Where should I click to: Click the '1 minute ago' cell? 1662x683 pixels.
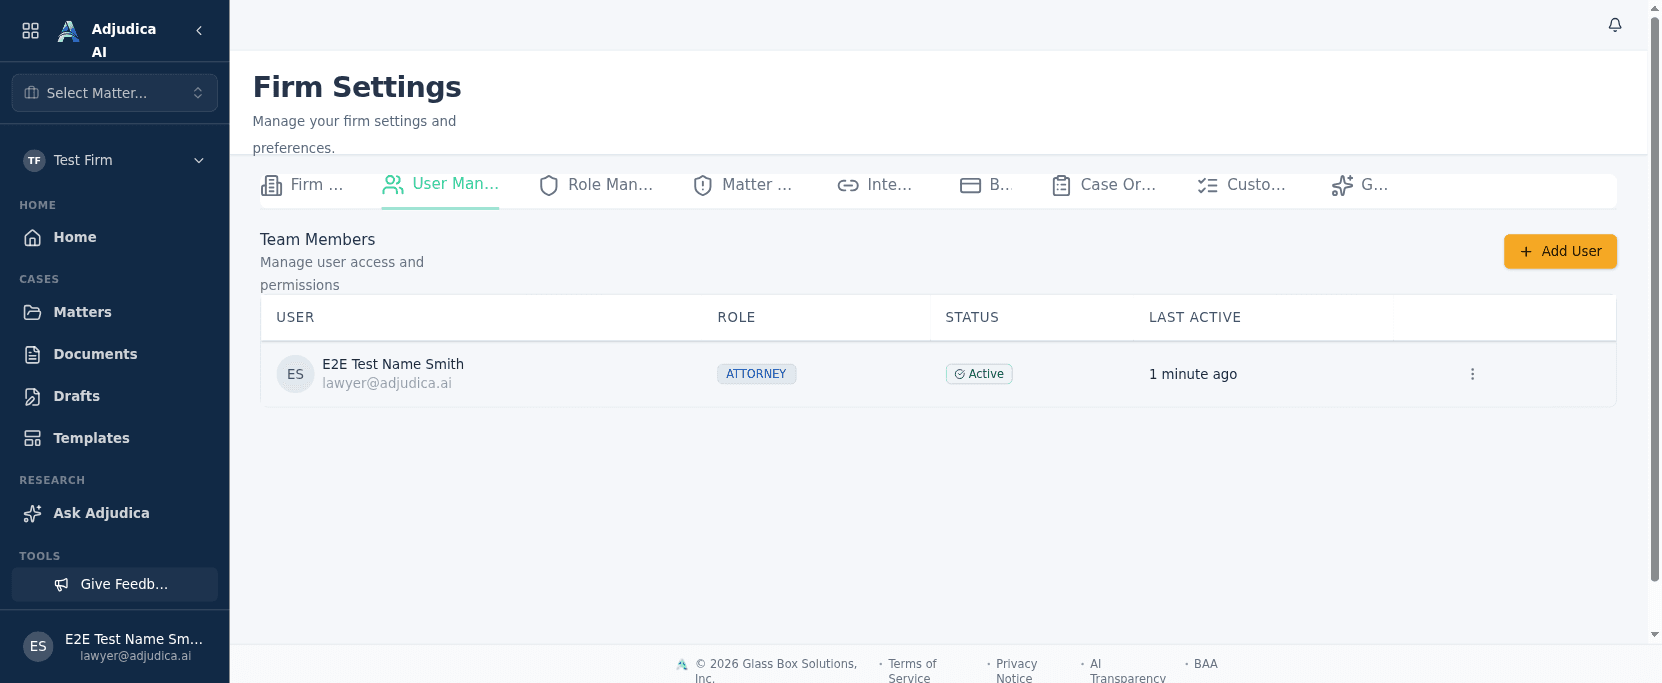[x=1193, y=374]
